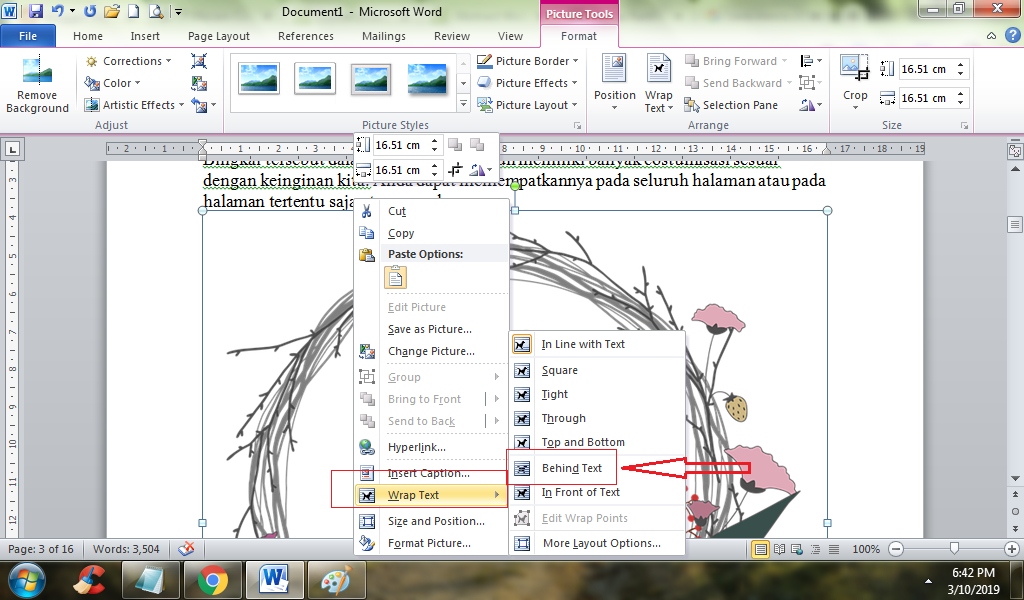This screenshot has width=1024, height=600.
Task: Minimize the ribbon with the caret button
Action: (991, 36)
